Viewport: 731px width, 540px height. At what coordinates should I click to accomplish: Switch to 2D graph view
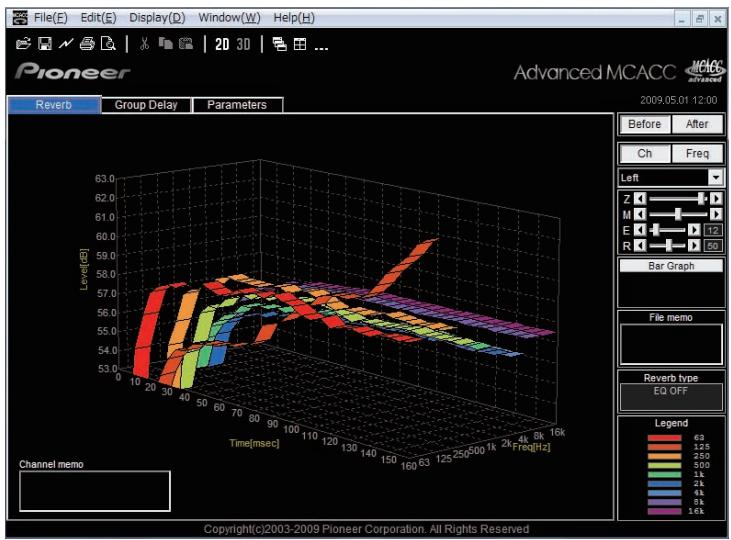(x=222, y=44)
